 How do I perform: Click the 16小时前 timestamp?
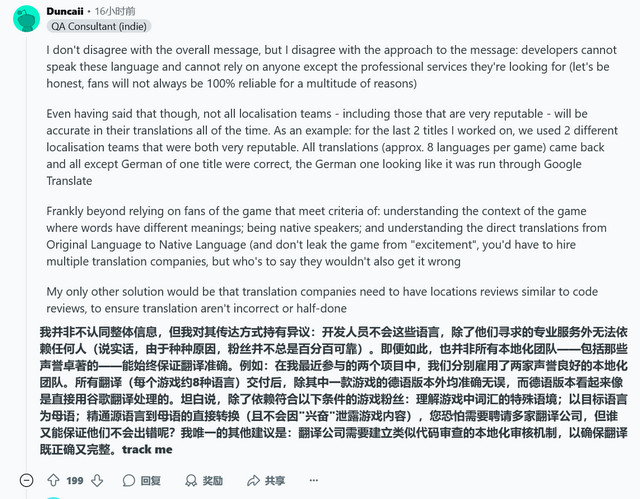115,11
